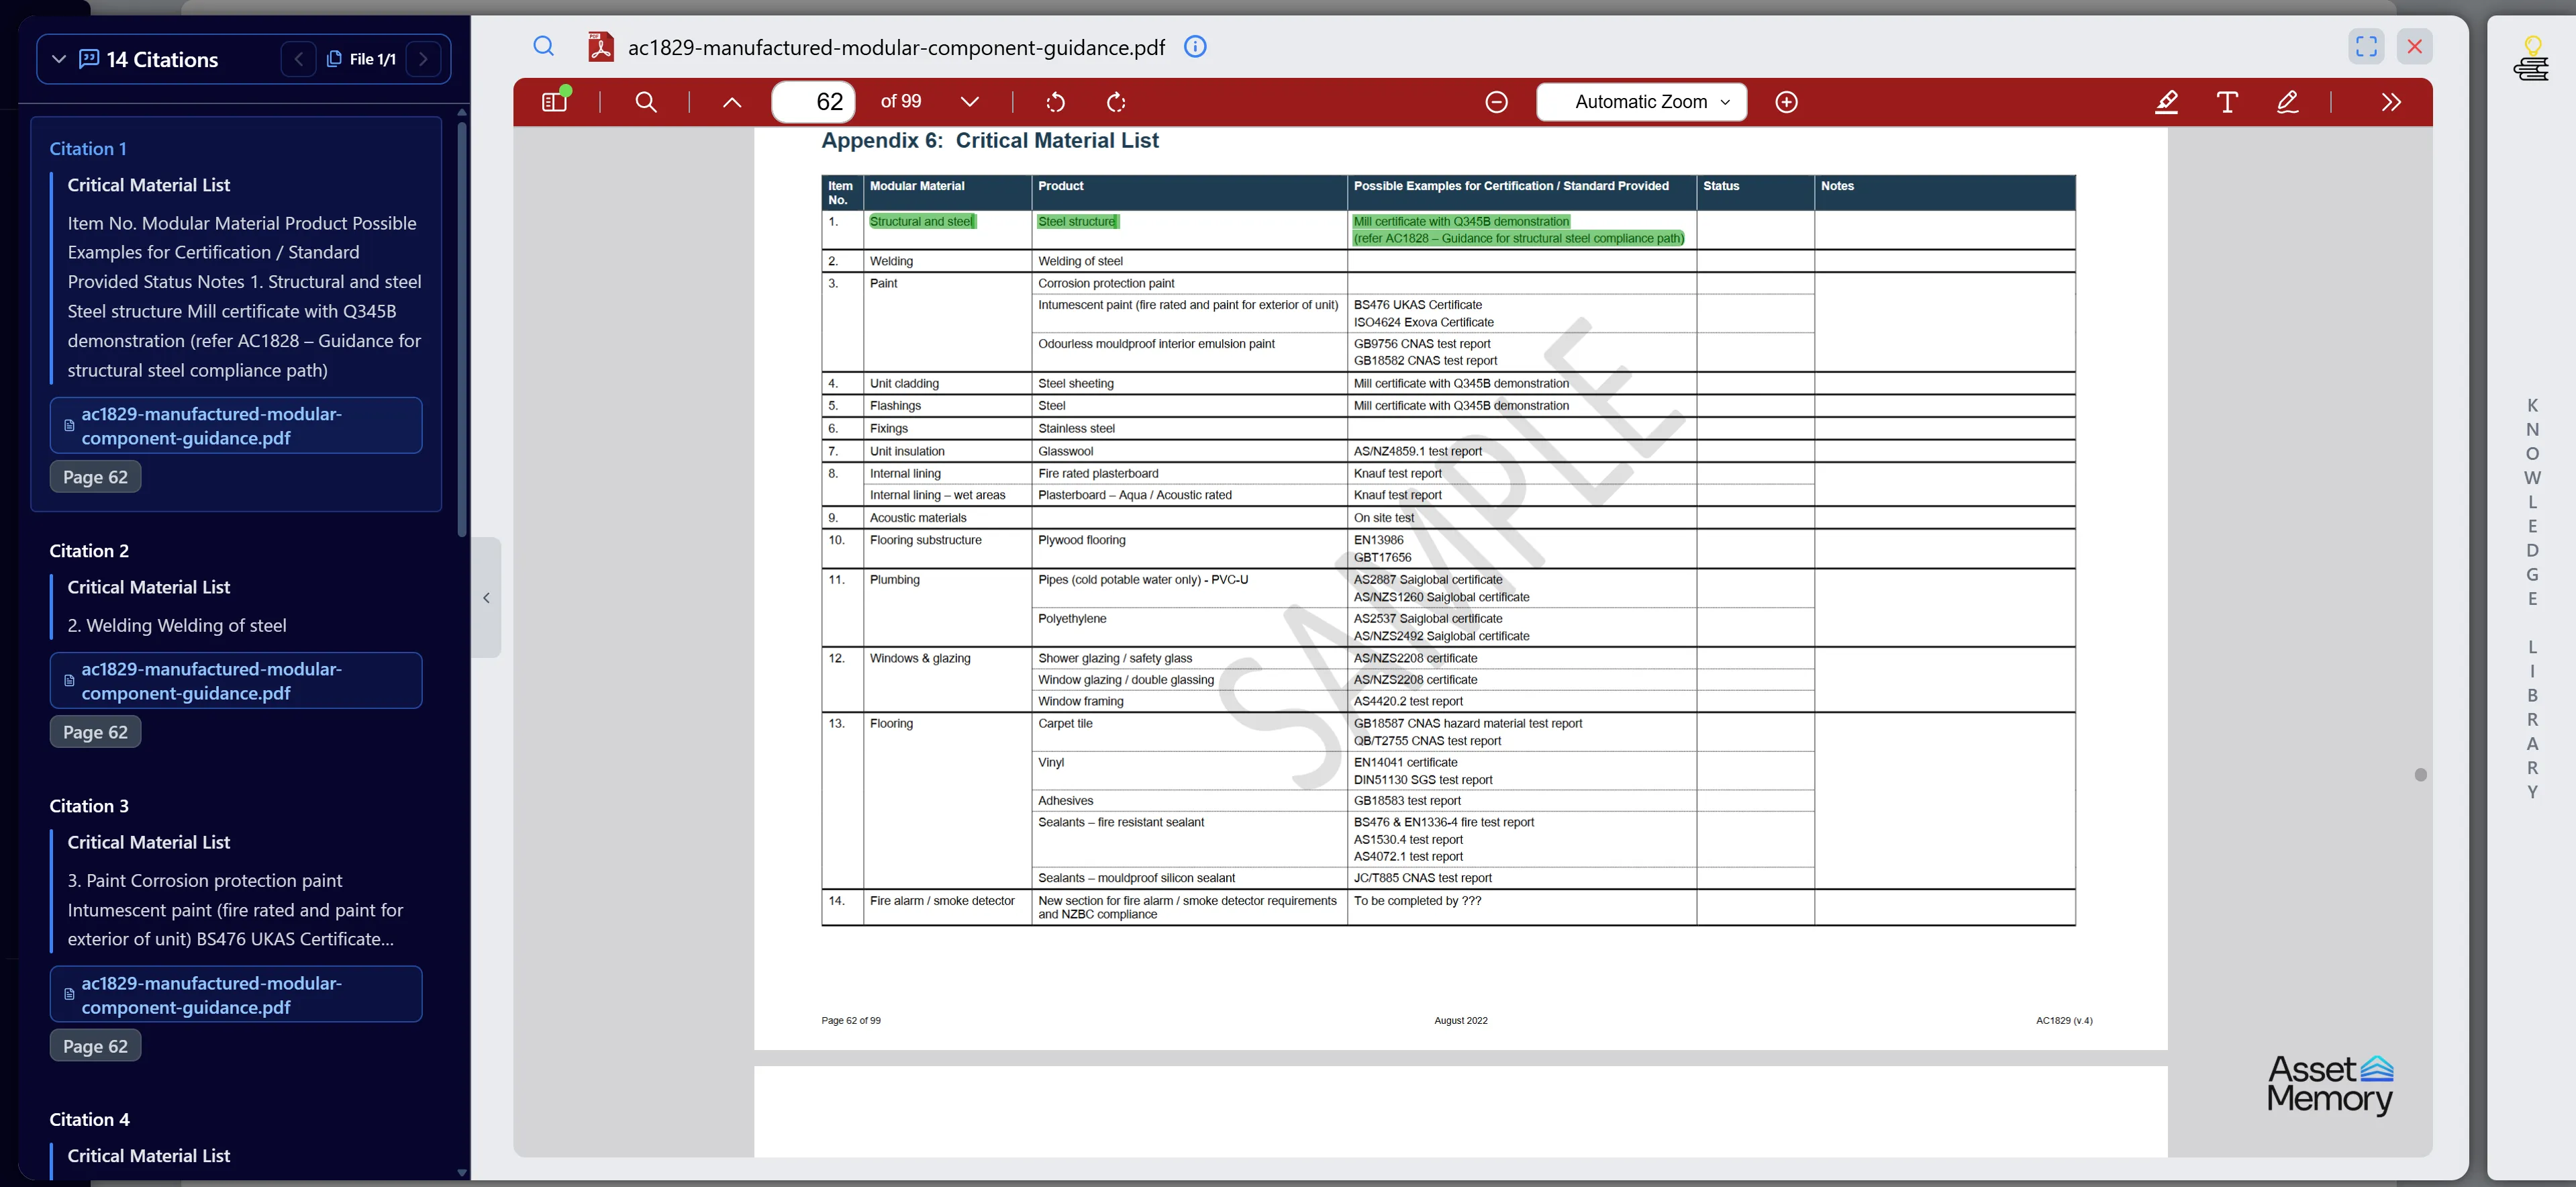
Task: Click the scroll down arrow in citations panel
Action: coord(462,1172)
